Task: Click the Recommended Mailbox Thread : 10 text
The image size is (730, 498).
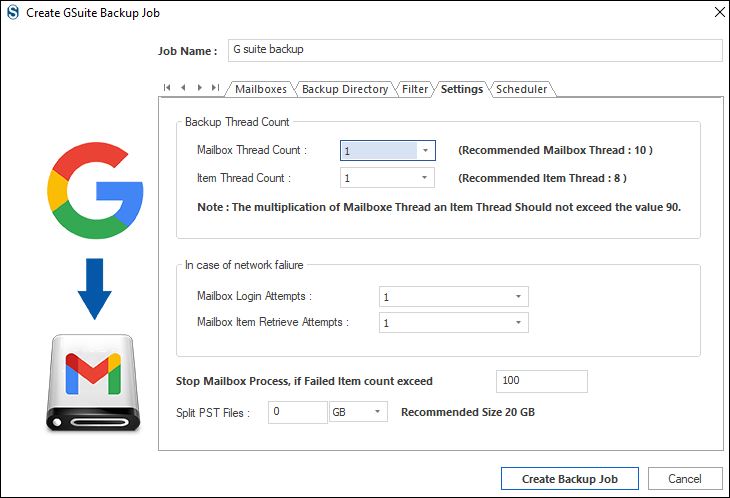Action: [555, 150]
